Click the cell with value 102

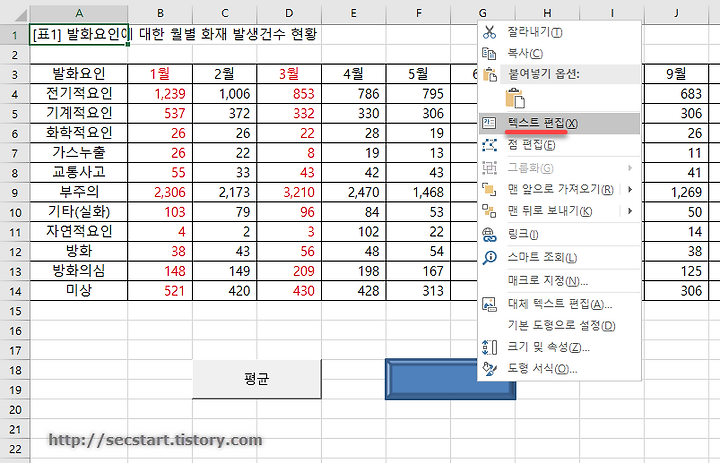point(354,232)
